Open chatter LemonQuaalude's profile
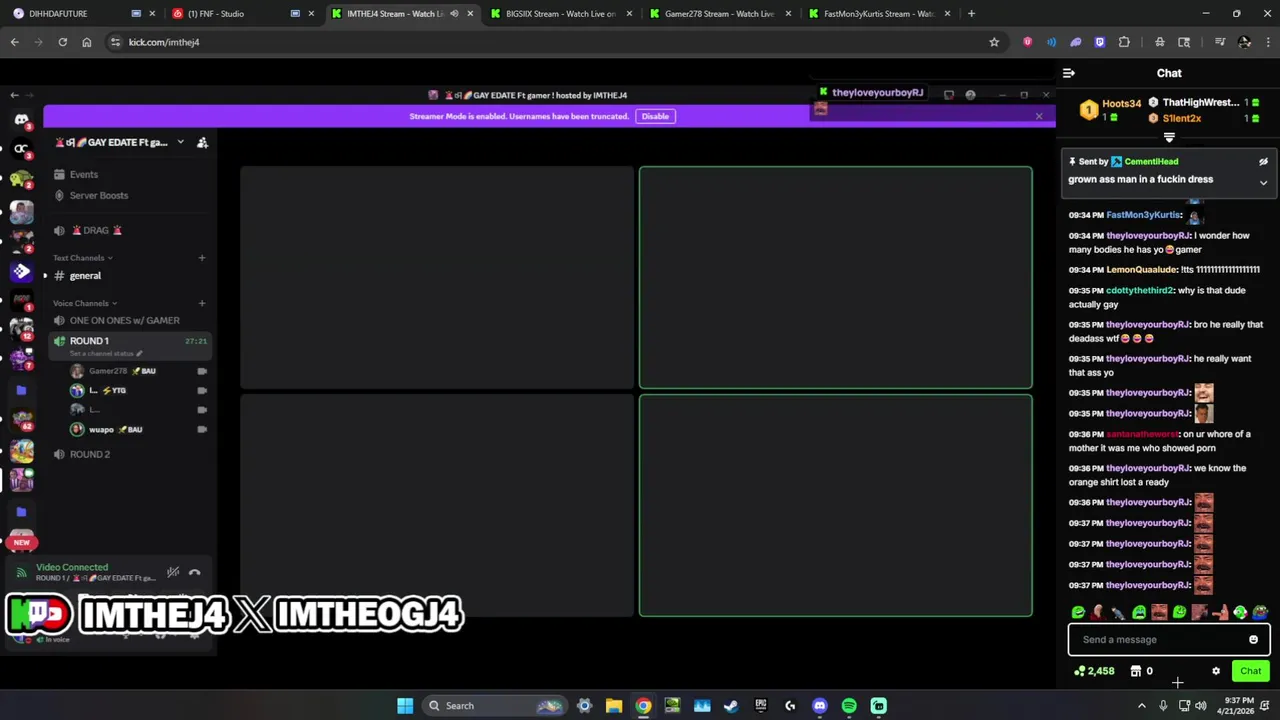Viewport: 1280px width, 720px height. (1141, 270)
